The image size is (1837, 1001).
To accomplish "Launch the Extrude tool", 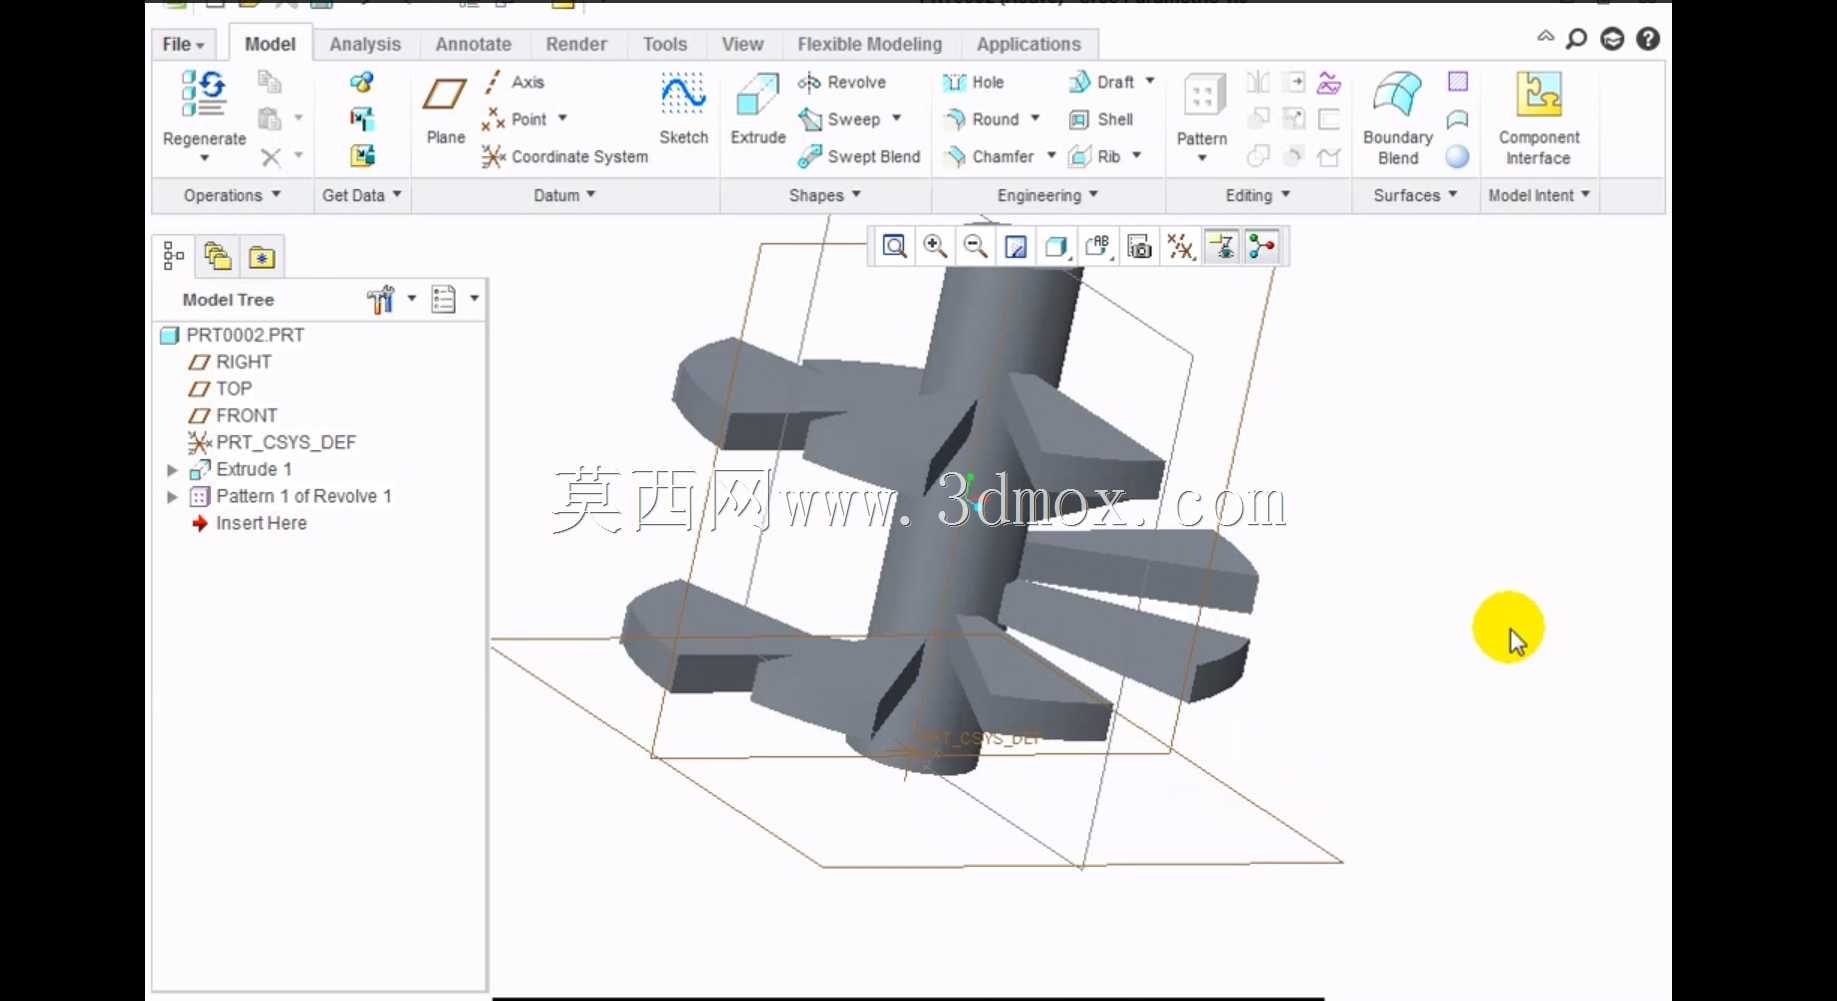I will coord(758,108).
